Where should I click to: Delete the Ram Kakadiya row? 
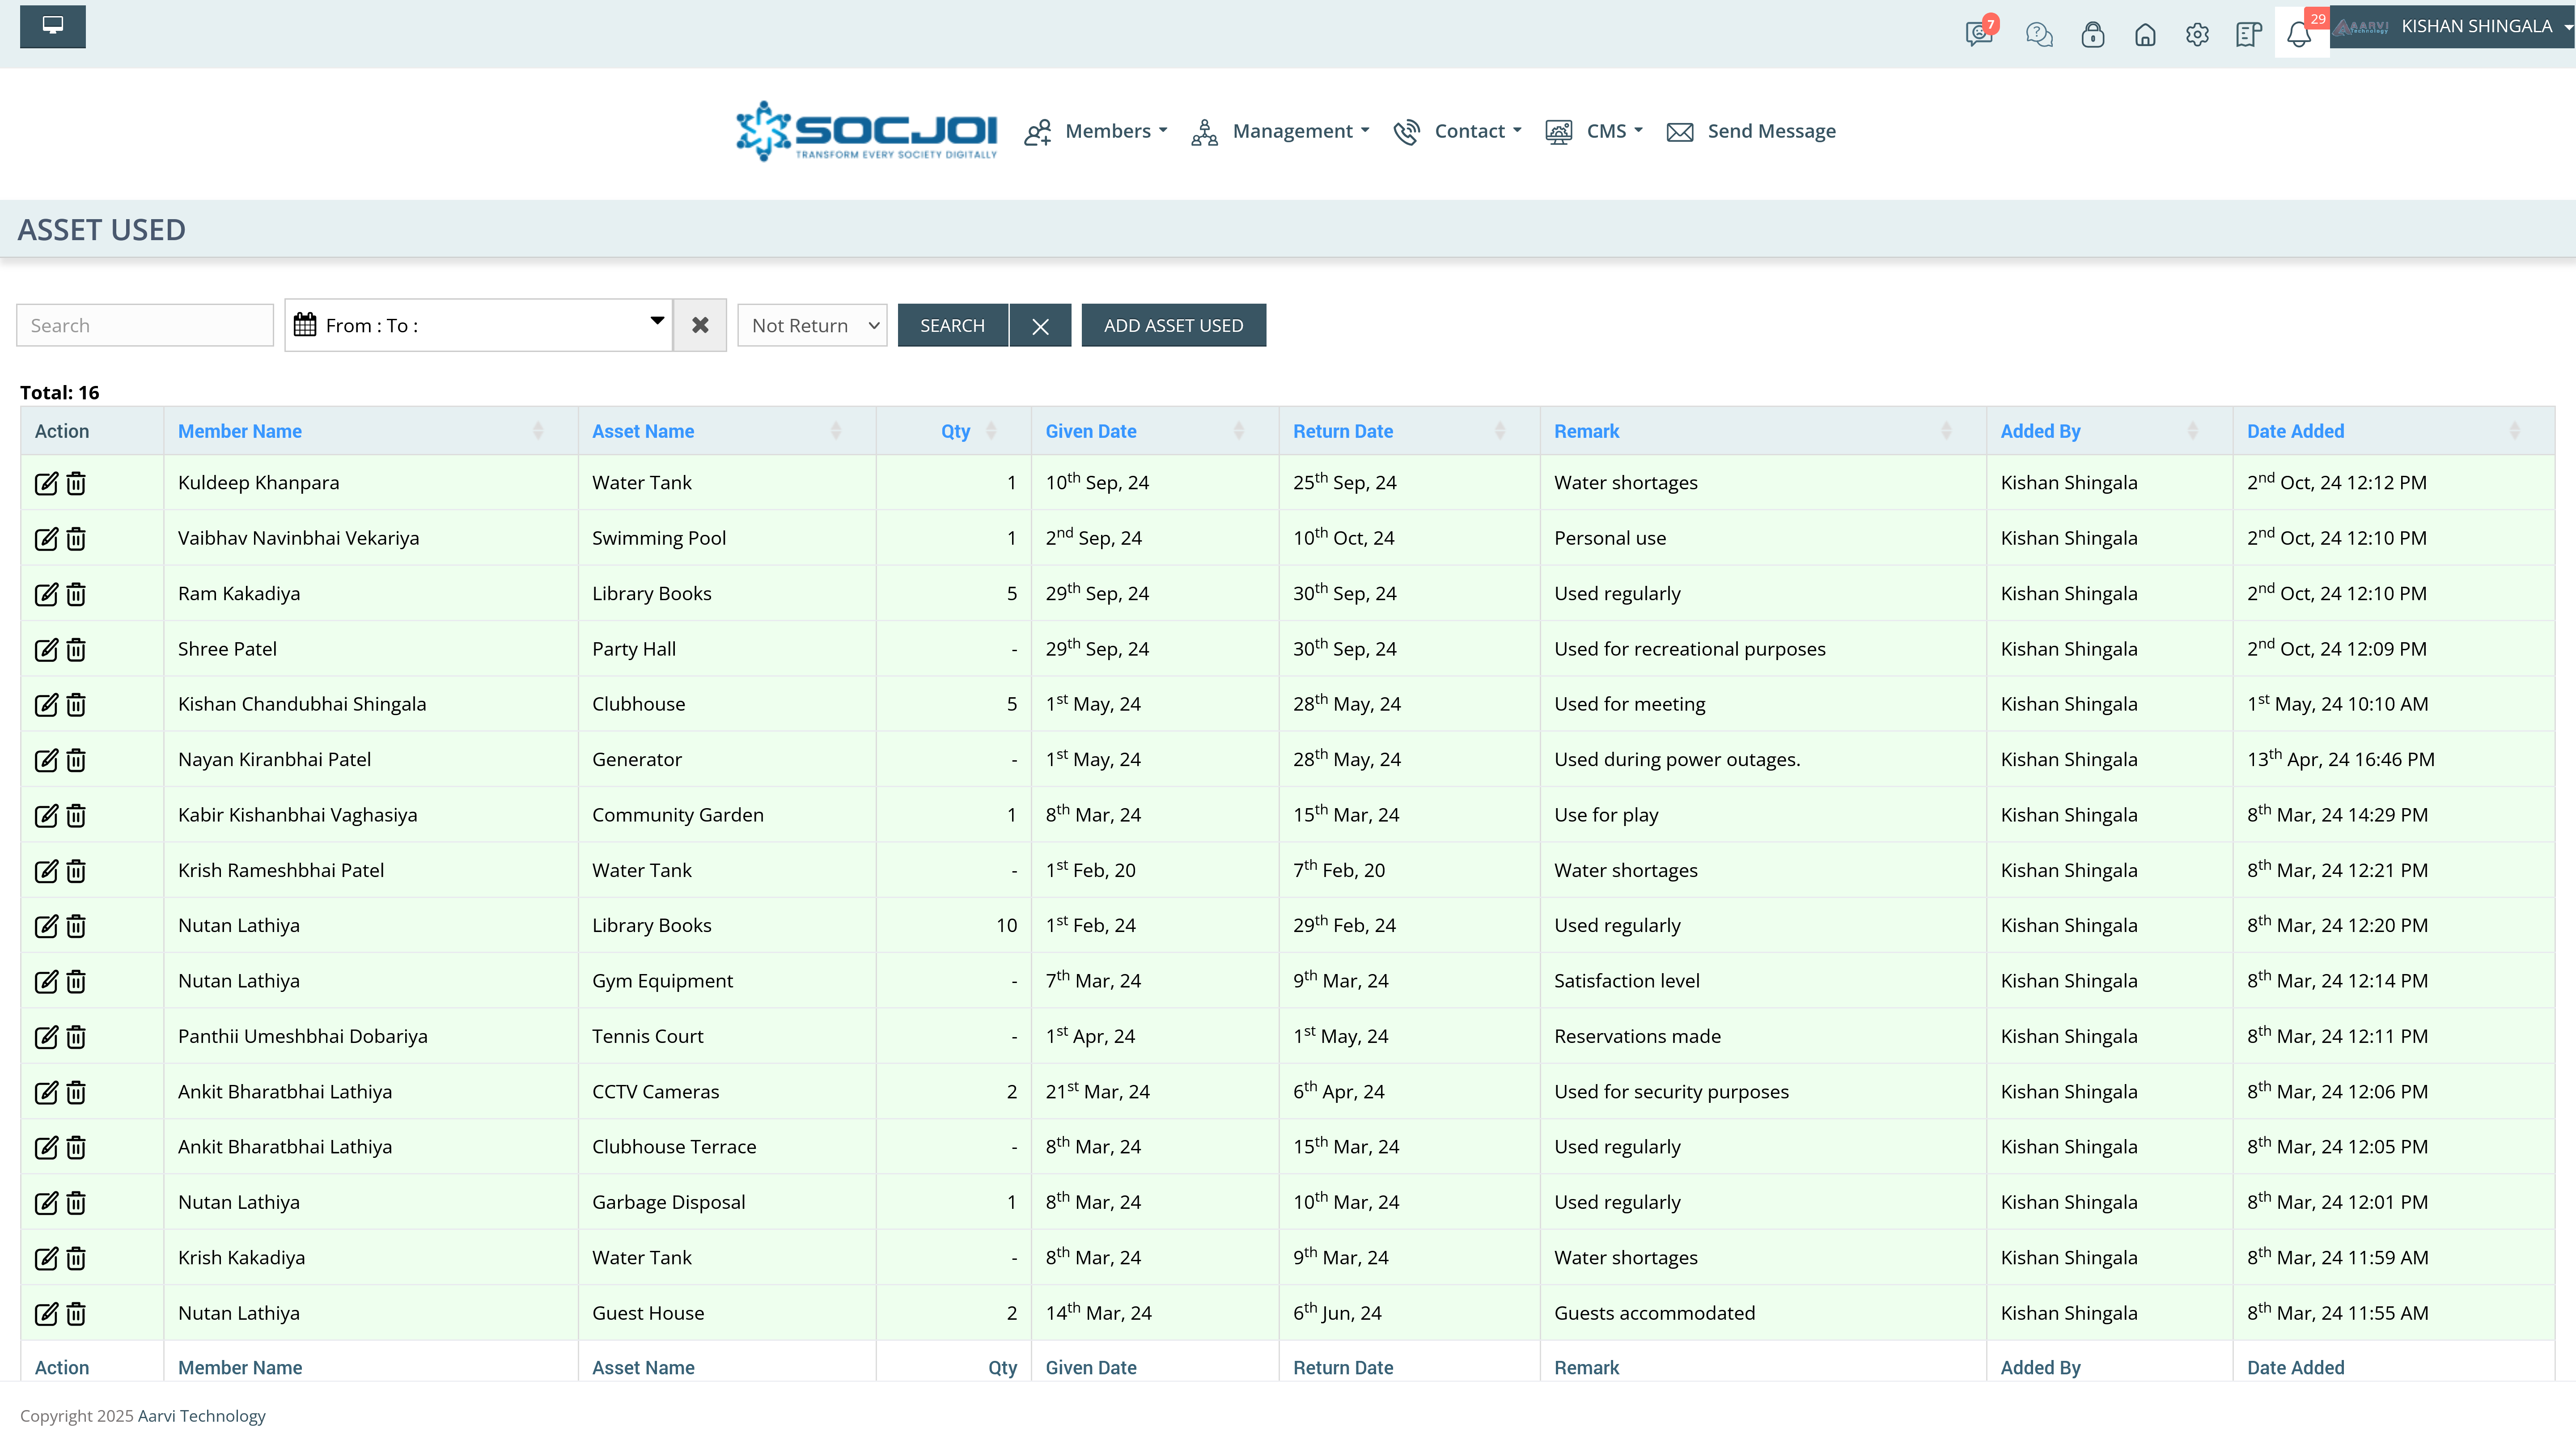(76, 595)
